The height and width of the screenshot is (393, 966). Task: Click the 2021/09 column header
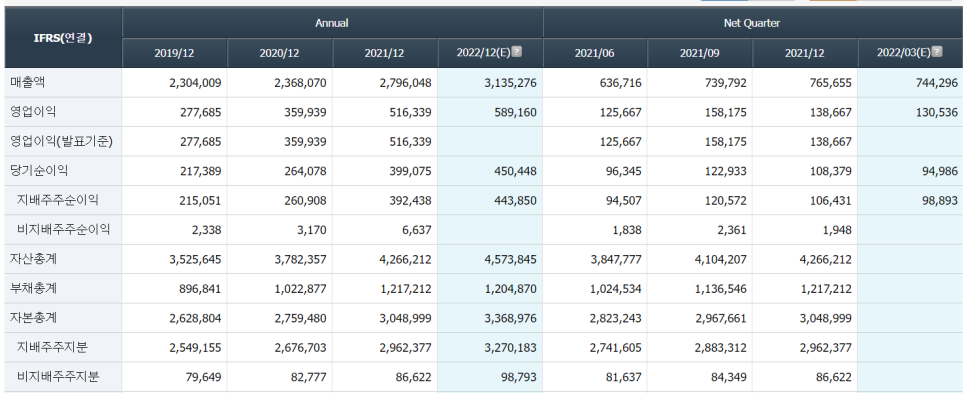pos(700,53)
